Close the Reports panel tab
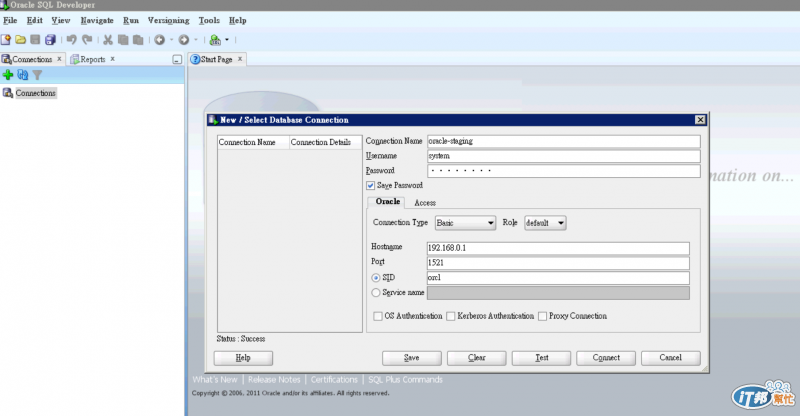Viewport: 800px width, 416px height. point(113,59)
